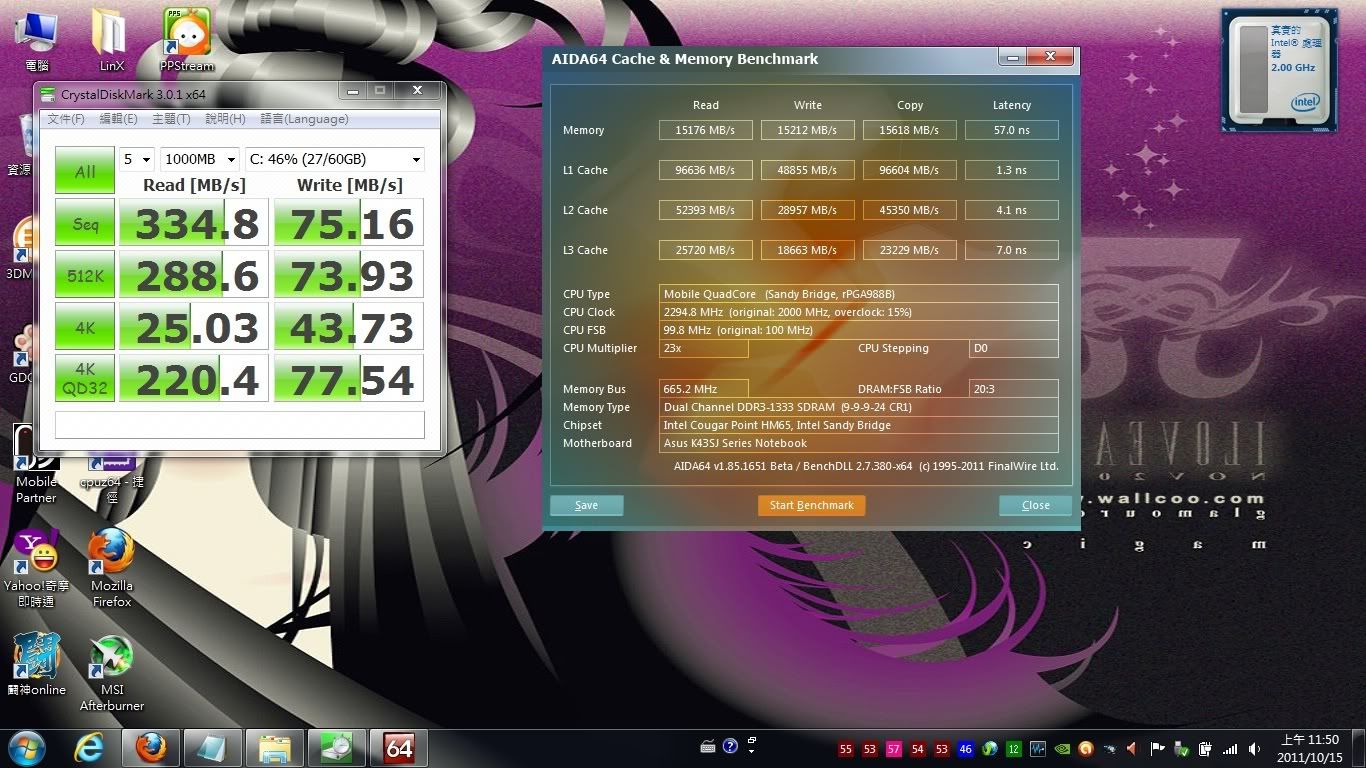The image size is (1366, 768).
Task: Open the network signal tray icon
Action: click(x=1230, y=749)
